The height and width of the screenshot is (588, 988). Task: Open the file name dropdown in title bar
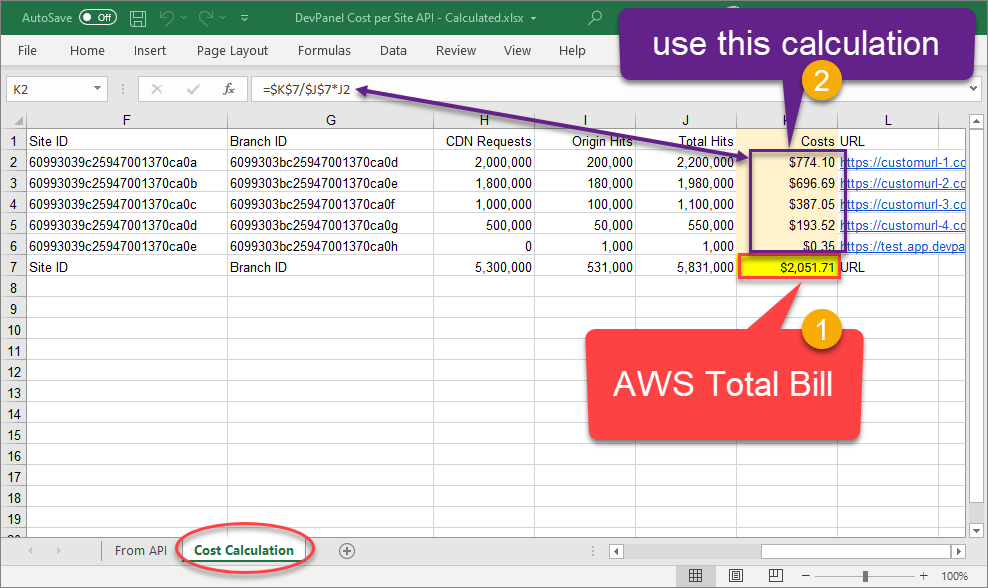point(533,18)
